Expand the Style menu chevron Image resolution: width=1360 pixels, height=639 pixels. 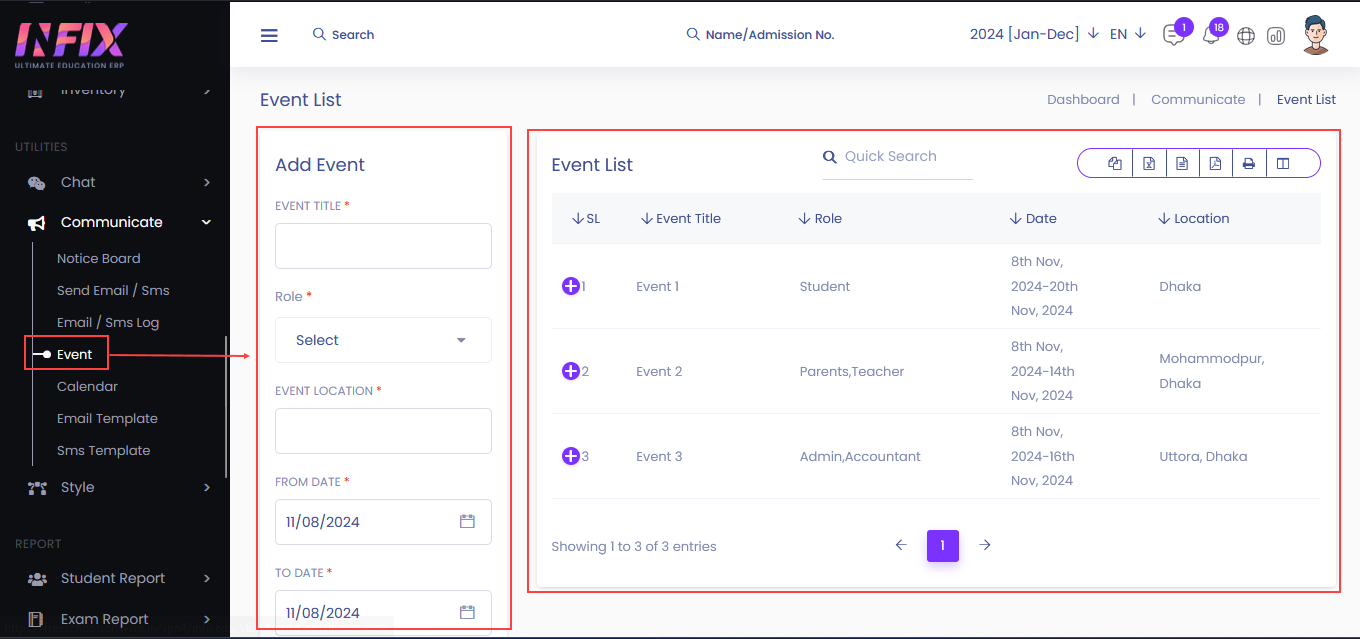click(207, 487)
